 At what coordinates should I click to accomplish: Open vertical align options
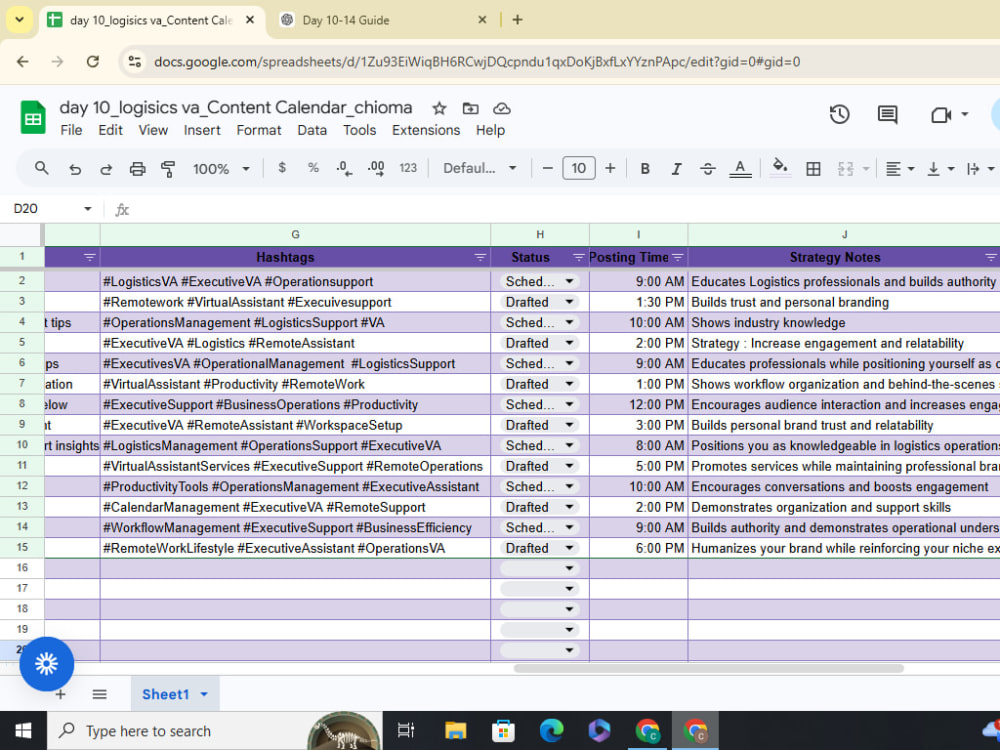tap(941, 168)
